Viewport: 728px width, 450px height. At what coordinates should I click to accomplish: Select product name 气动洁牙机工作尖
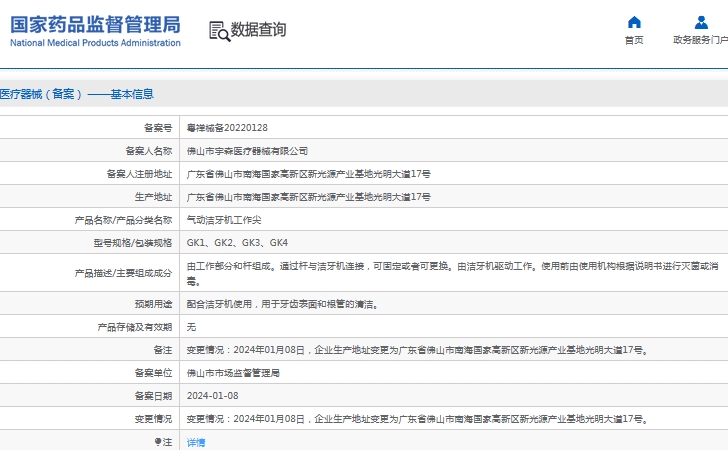[x=224, y=220]
